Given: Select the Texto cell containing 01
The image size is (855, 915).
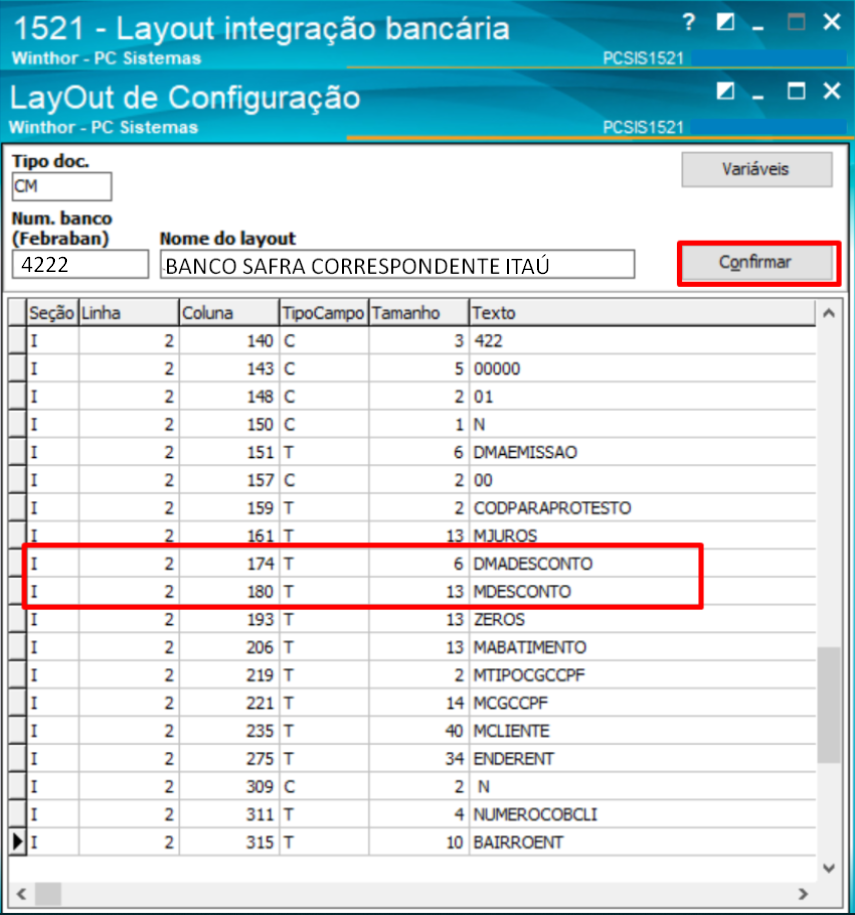Looking at the screenshot, I should [642, 397].
